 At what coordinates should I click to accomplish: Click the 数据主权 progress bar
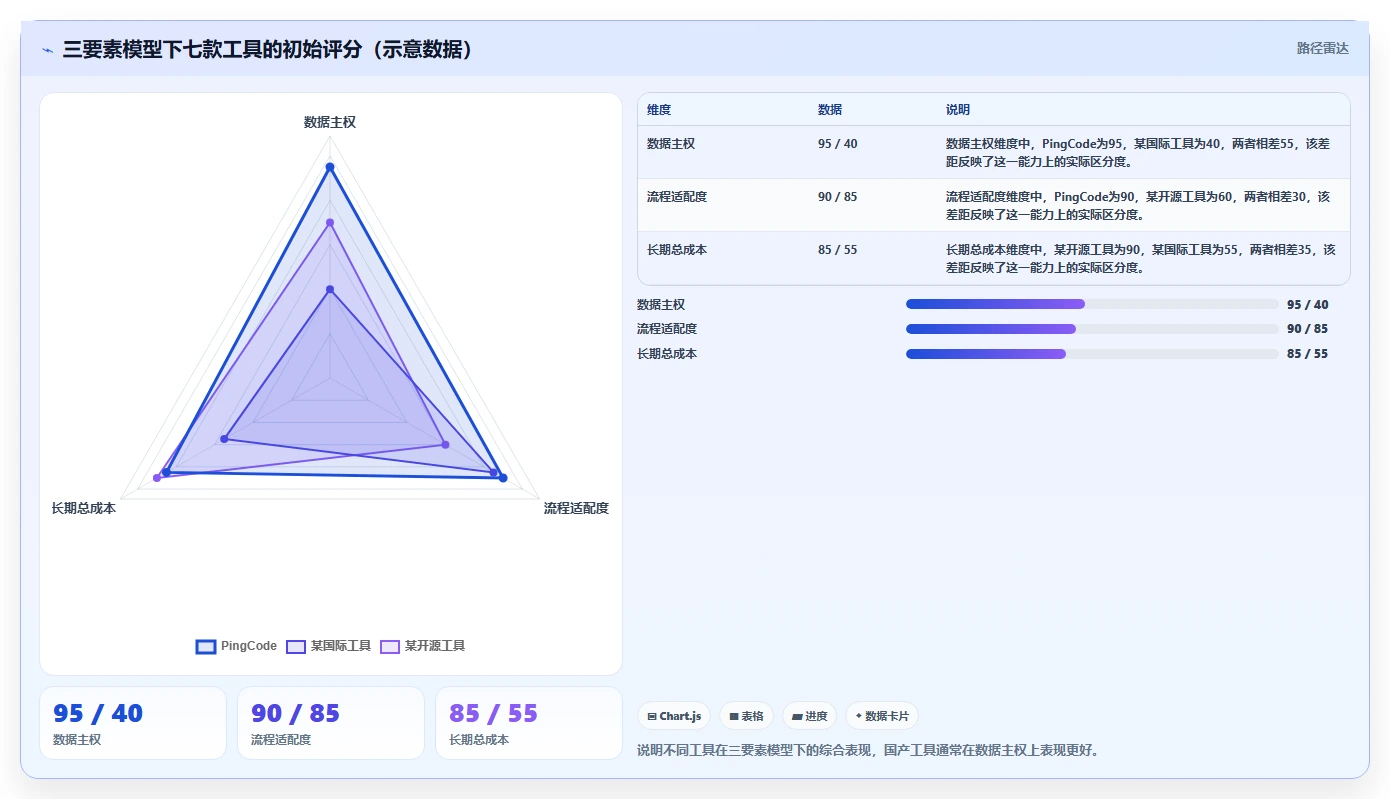click(x=1092, y=304)
